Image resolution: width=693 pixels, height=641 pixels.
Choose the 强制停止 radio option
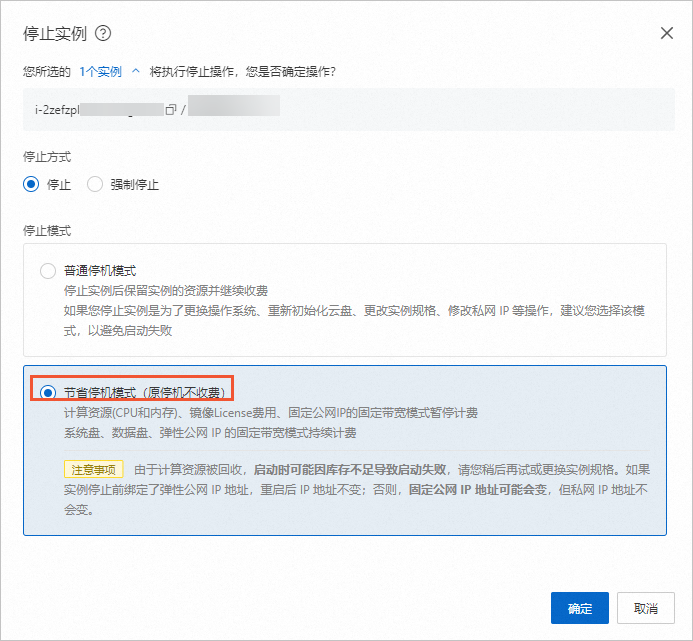(x=95, y=184)
